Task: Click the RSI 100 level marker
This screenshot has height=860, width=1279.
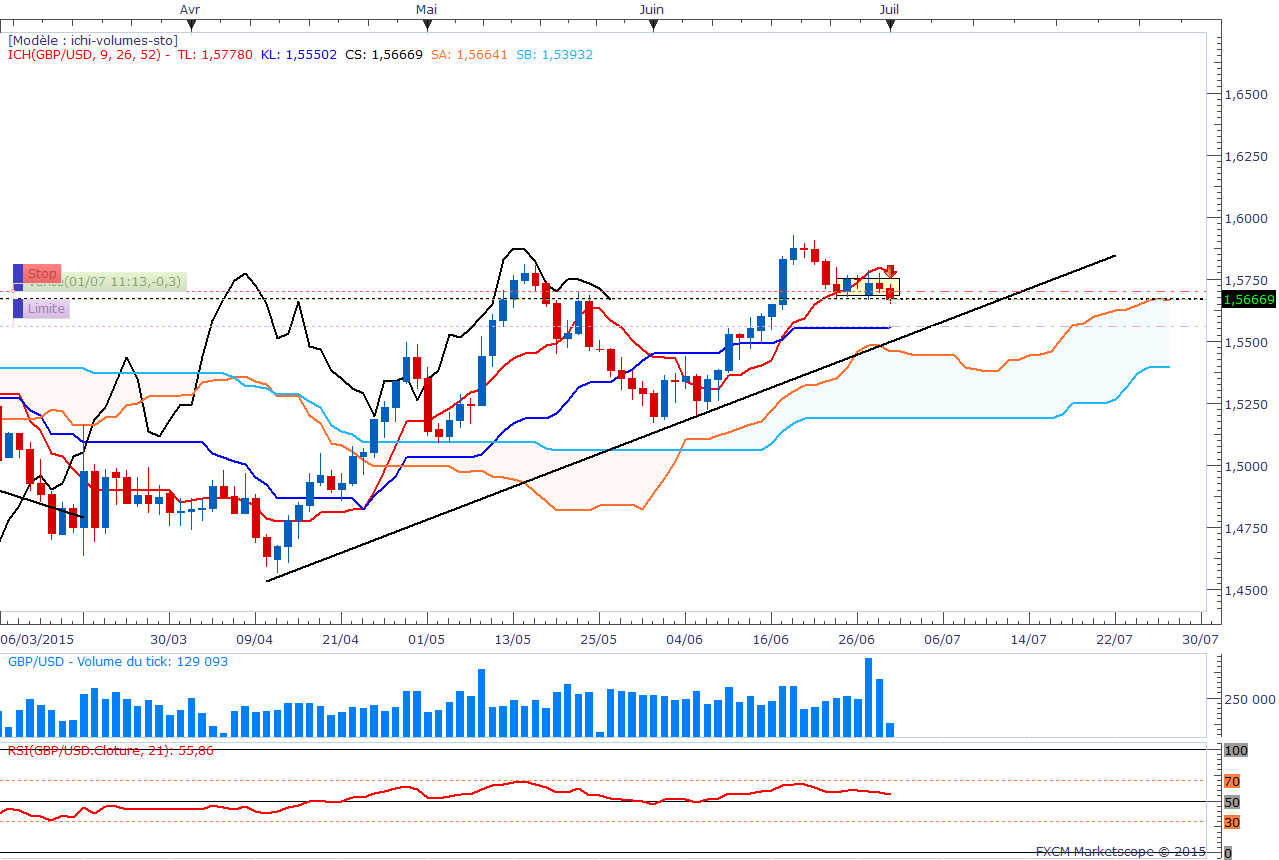Action: [x=1235, y=750]
